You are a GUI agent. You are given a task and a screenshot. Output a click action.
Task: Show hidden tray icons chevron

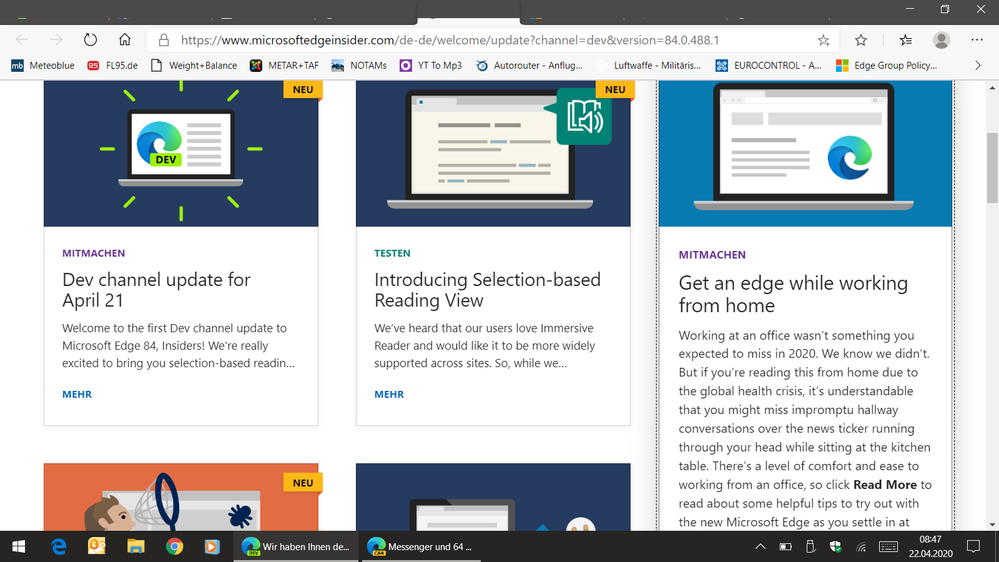tap(760, 547)
